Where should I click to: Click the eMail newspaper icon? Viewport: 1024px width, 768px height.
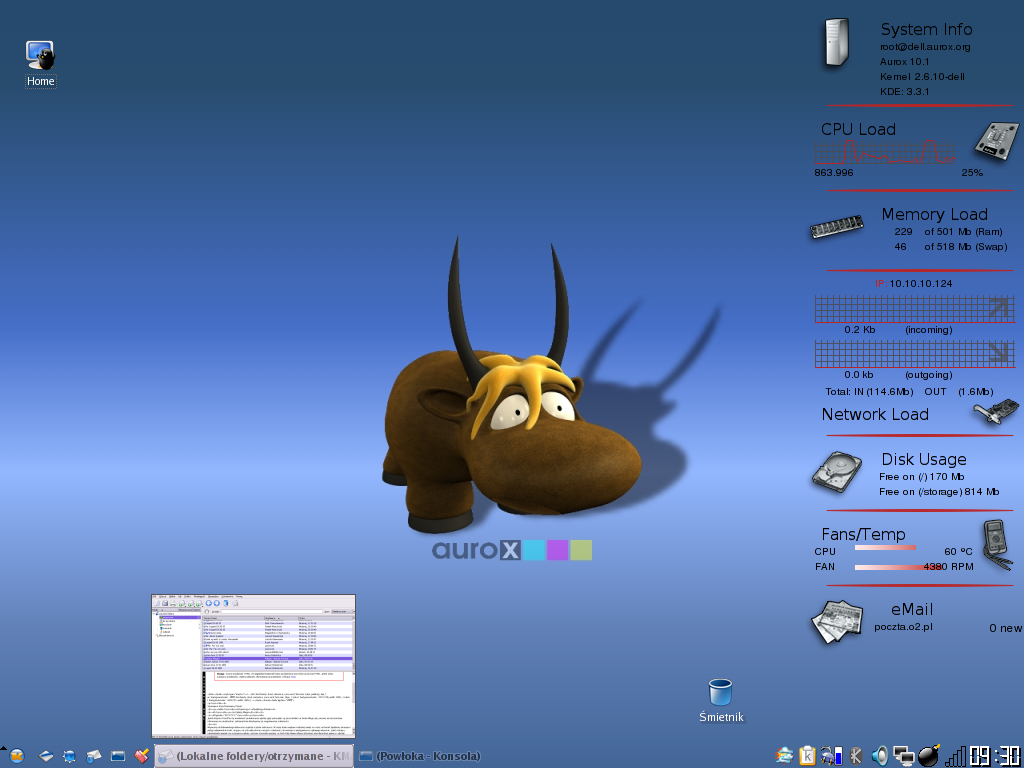click(x=837, y=621)
